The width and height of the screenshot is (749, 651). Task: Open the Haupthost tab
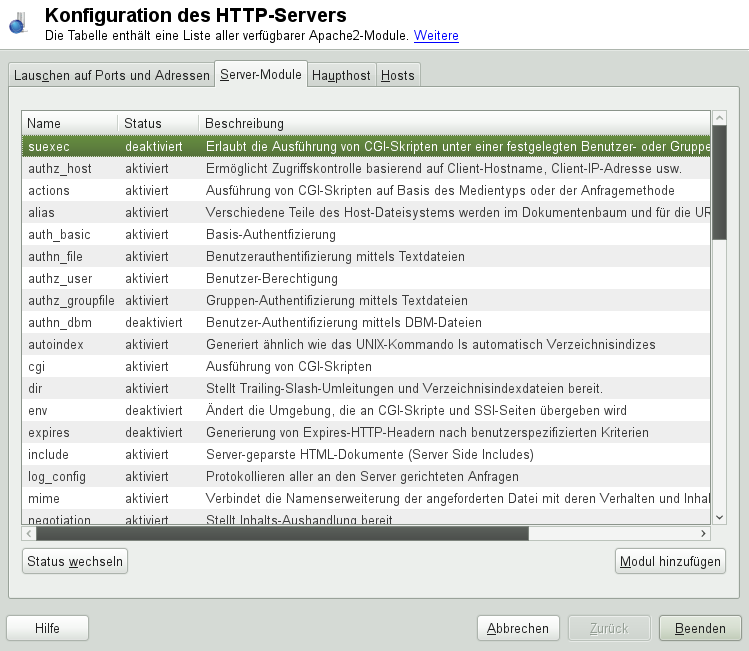(x=341, y=75)
